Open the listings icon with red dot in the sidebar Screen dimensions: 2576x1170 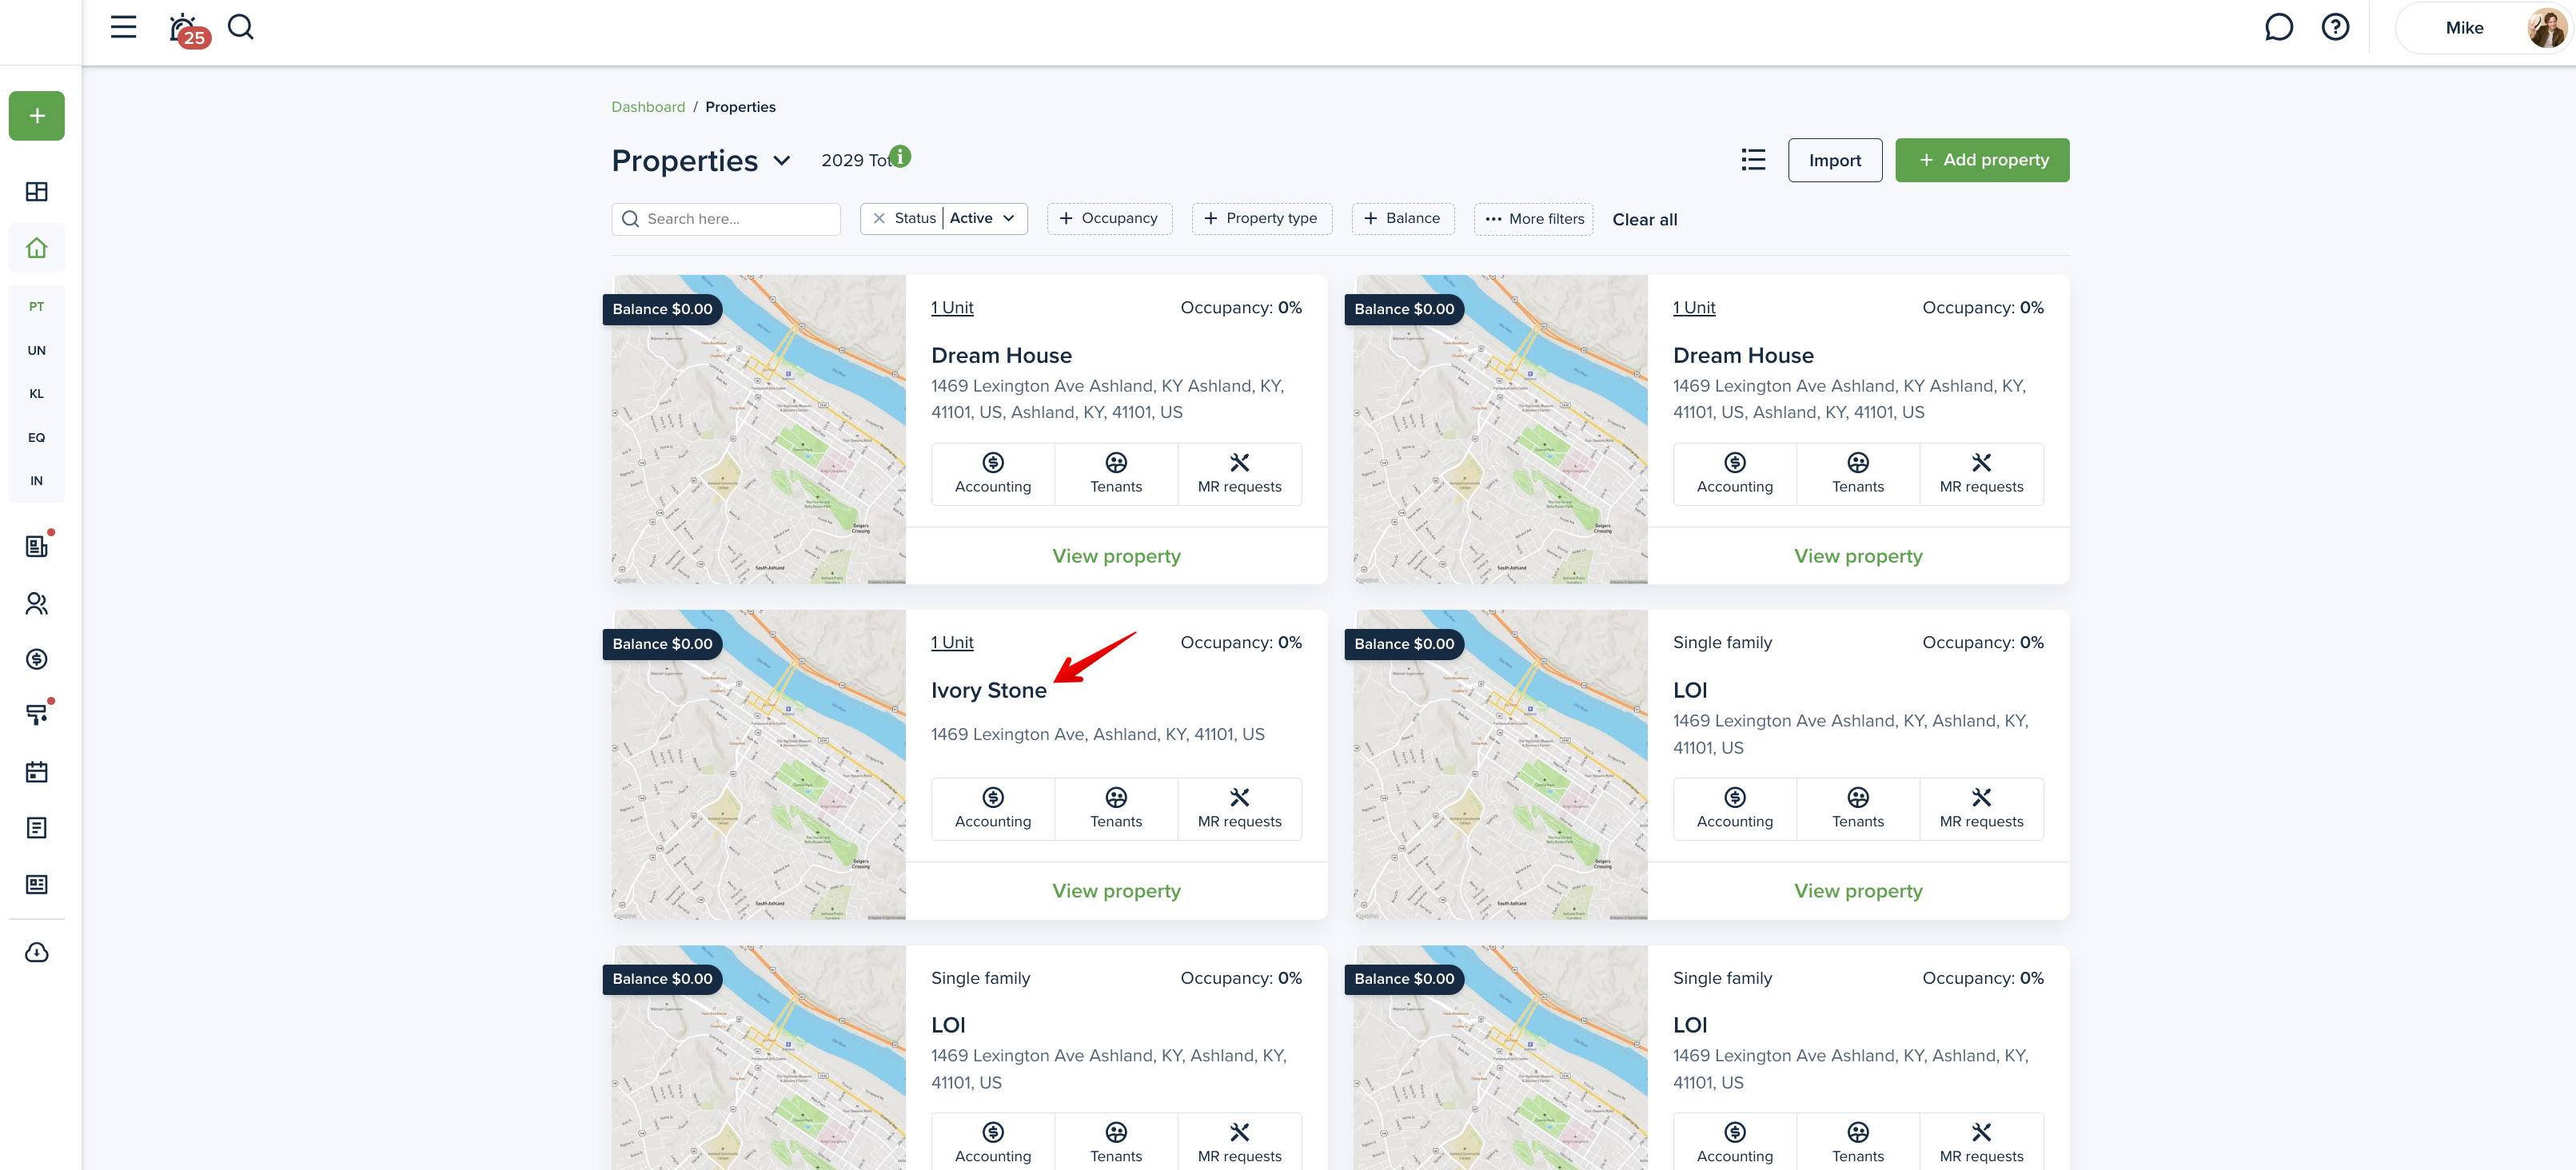click(x=37, y=546)
